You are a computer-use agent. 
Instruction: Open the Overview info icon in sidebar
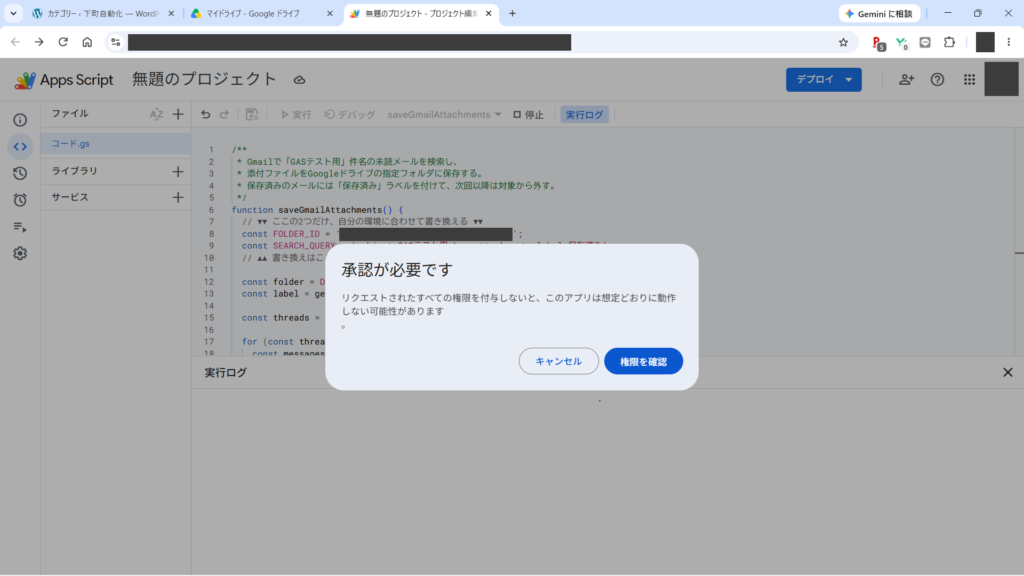[x=20, y=120]
